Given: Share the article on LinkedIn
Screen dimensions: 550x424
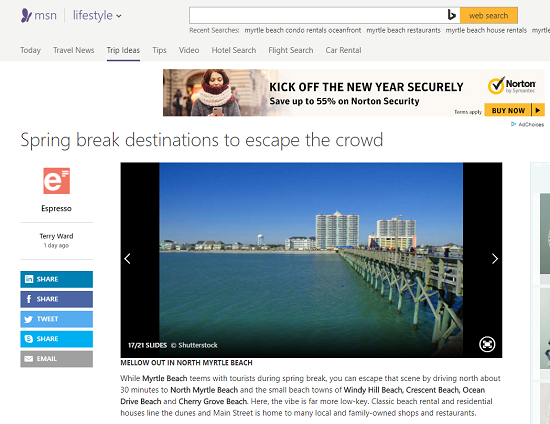Looking at the screenshot, I should (56, 279).
